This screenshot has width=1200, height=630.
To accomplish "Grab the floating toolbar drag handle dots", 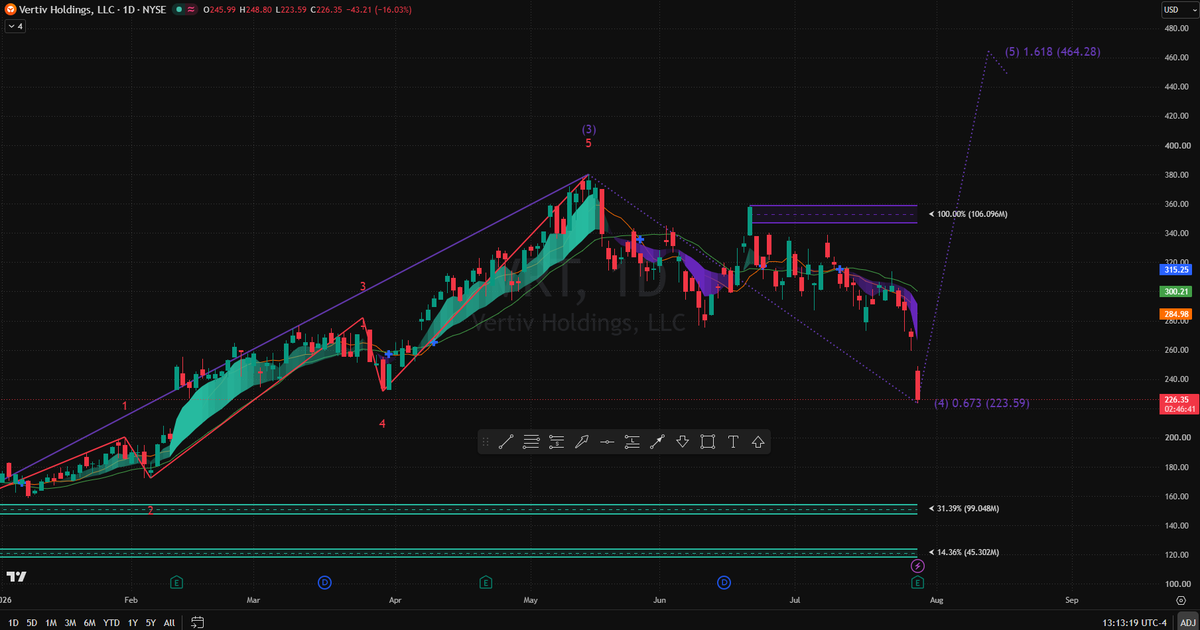I will (x=486, y=442).
